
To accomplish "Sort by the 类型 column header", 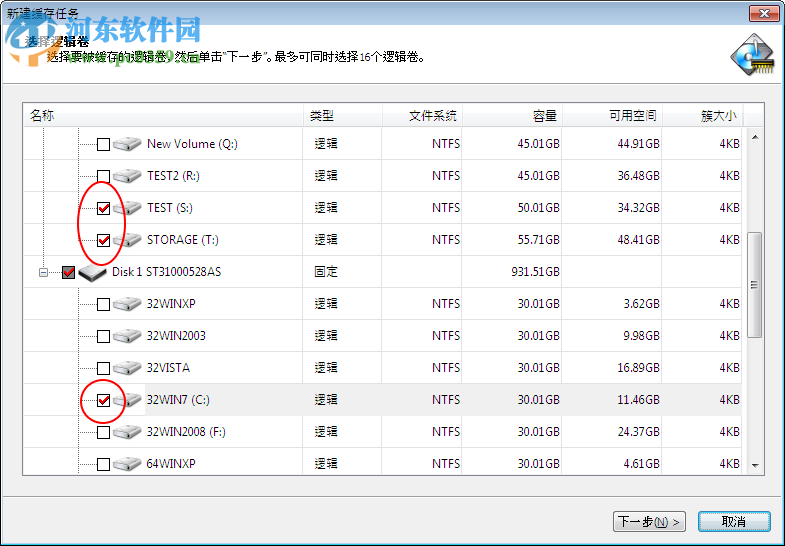I will 343,116.
